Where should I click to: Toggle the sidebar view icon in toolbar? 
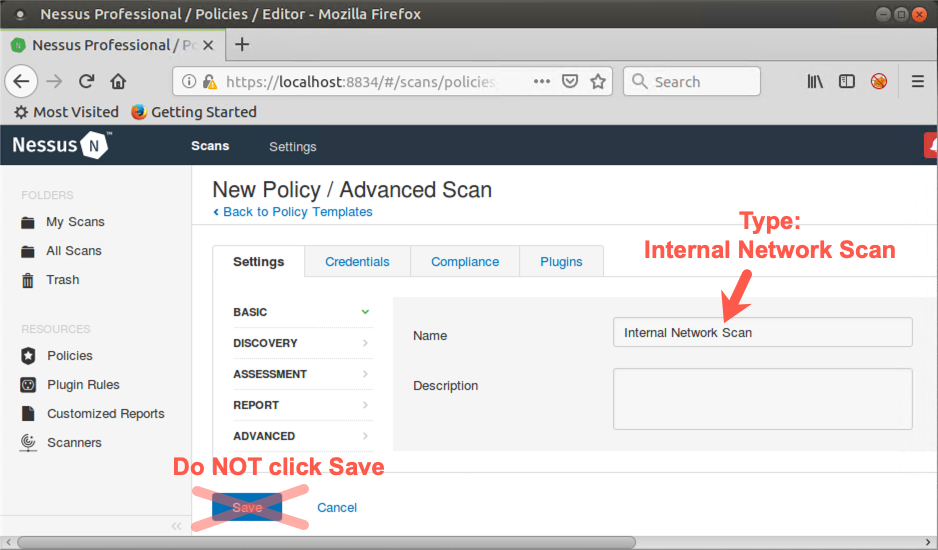847,82
